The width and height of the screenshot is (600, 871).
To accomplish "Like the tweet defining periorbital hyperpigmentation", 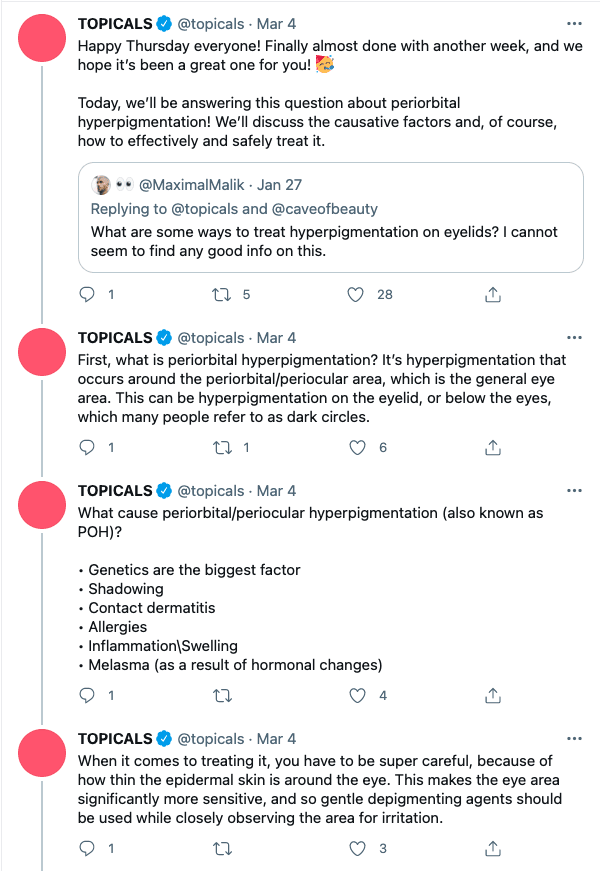I will coord(356,447).
